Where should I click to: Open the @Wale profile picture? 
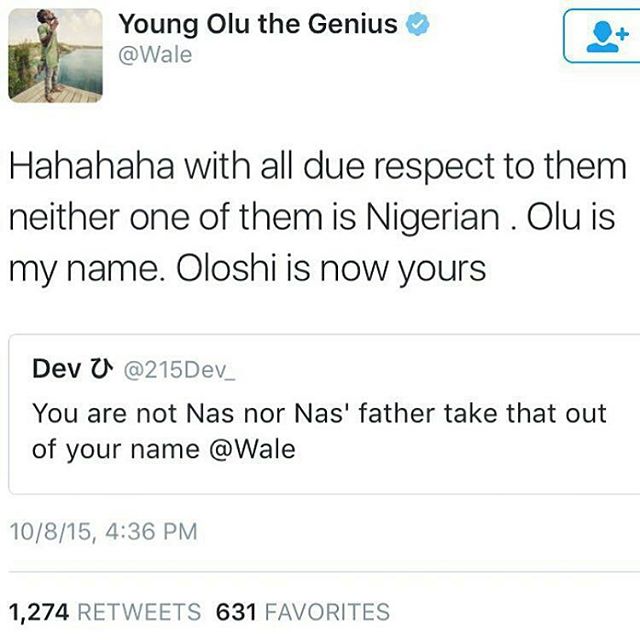[x=56, y=55]
